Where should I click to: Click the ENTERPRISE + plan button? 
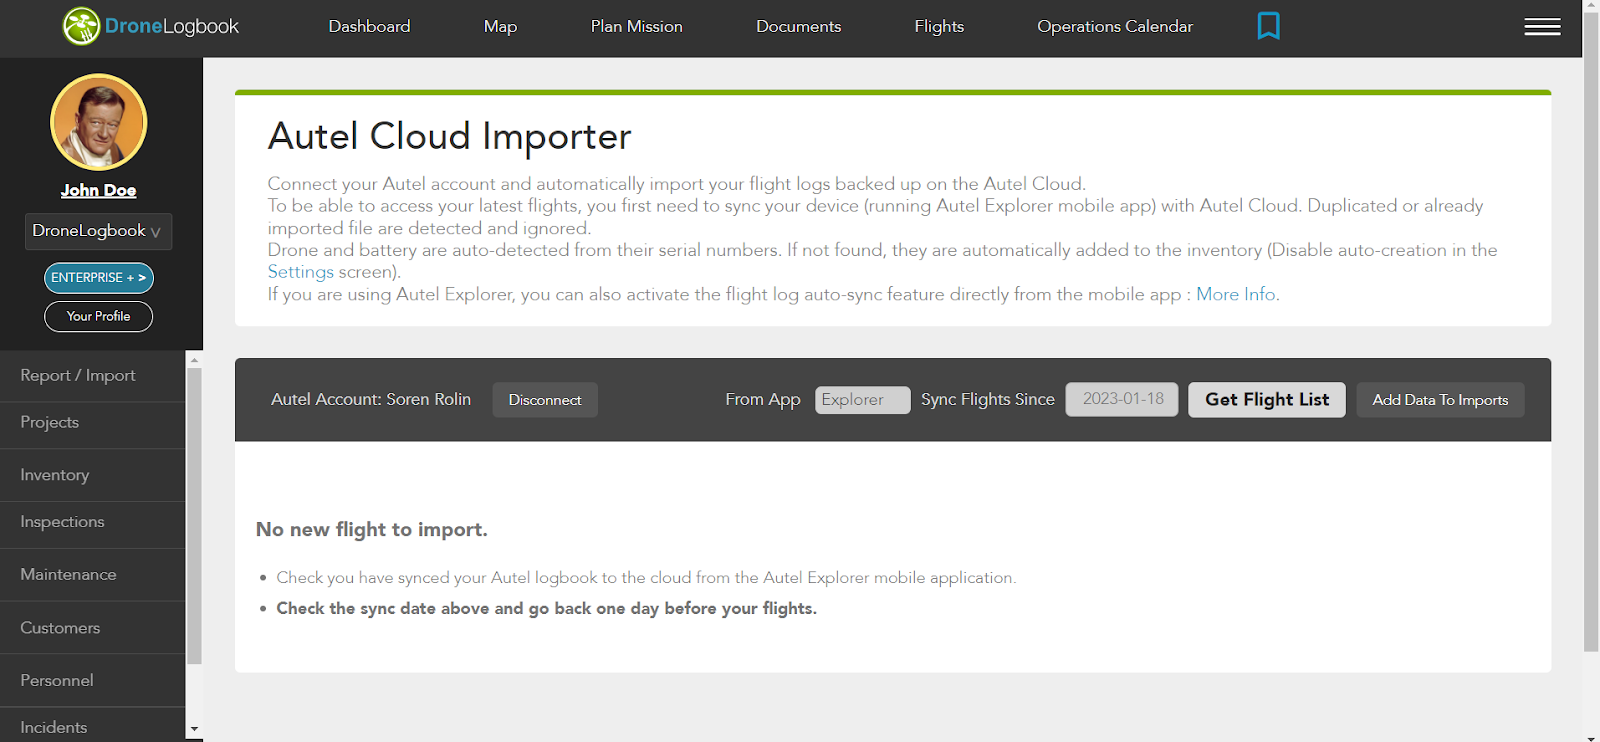point(99,278)
